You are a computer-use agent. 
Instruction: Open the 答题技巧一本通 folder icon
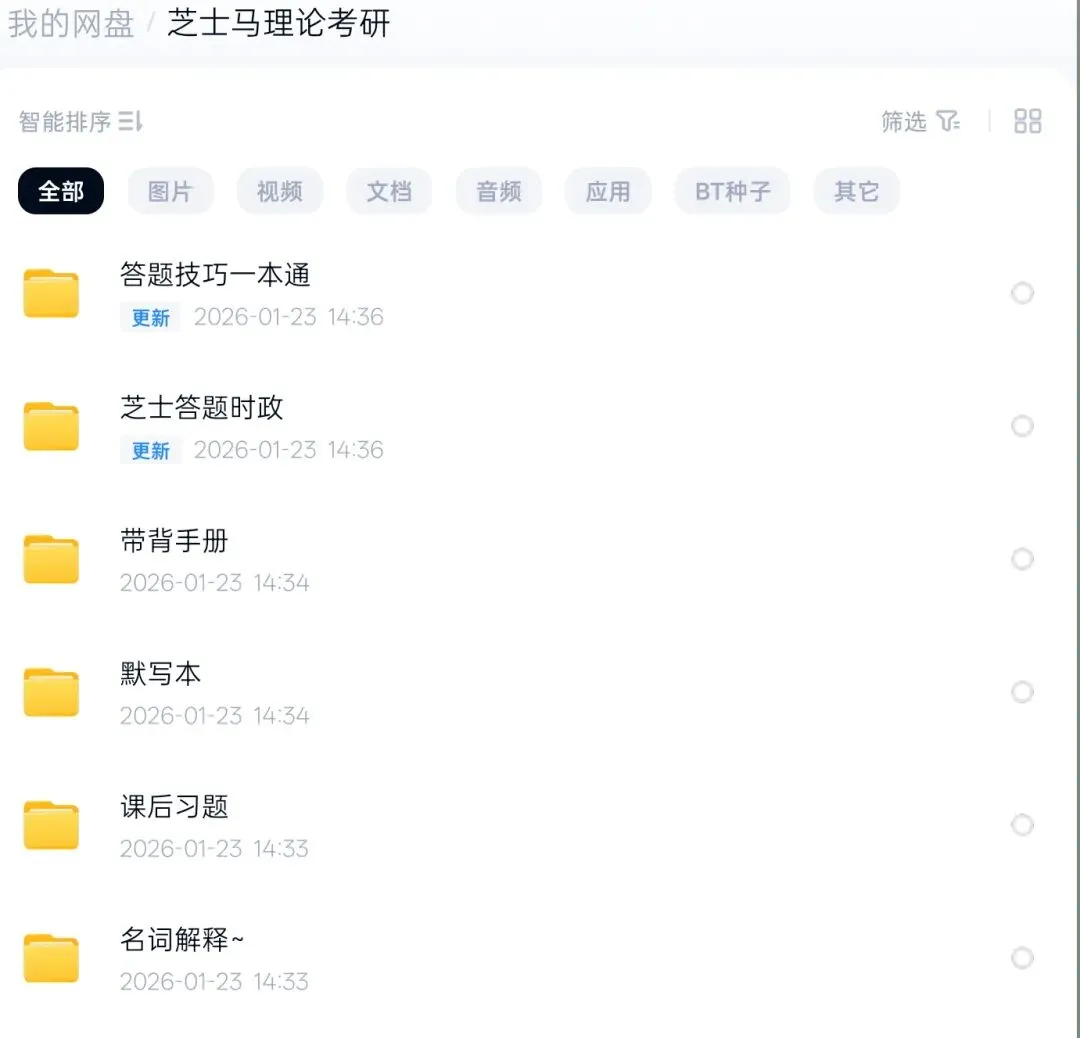coord(51,293)
